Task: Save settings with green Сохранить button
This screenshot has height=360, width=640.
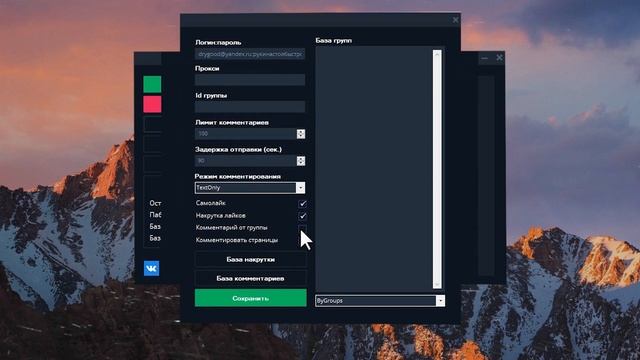Action: (250, 298)
